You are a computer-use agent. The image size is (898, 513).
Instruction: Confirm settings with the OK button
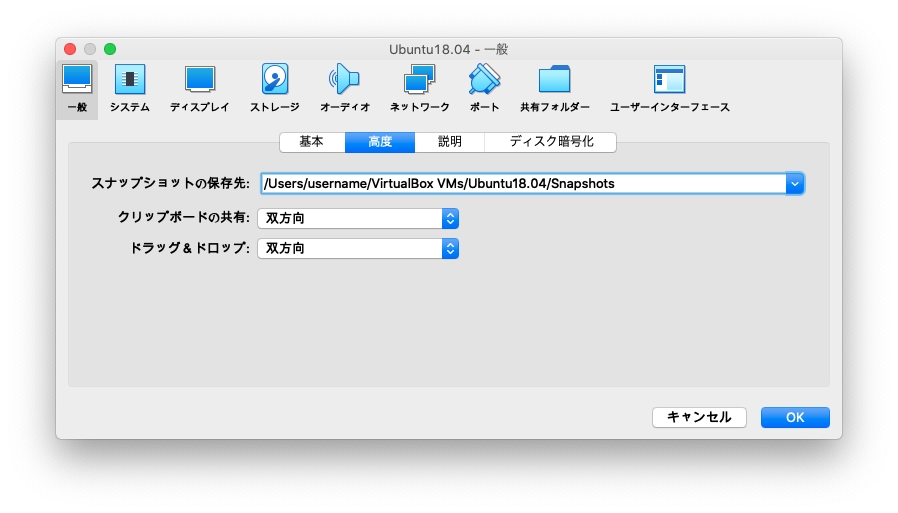tap(795, 417)
